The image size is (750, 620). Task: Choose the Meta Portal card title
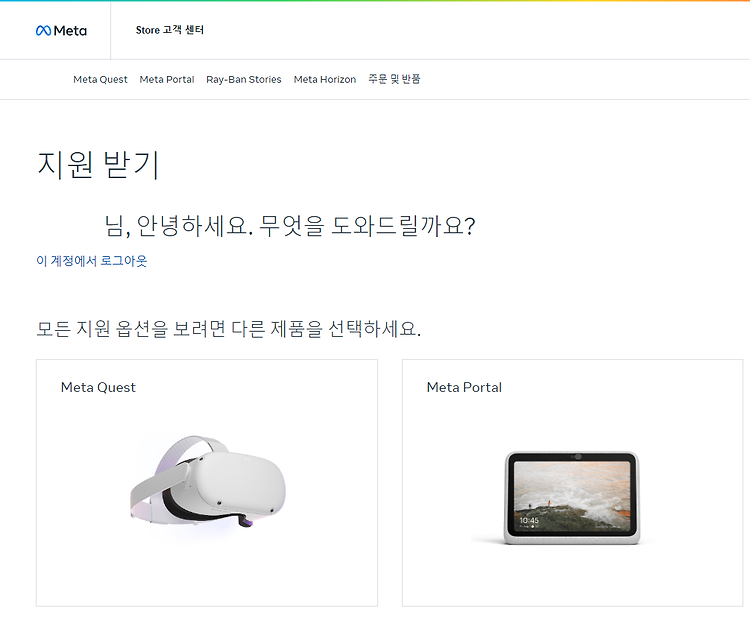point(464,387)
